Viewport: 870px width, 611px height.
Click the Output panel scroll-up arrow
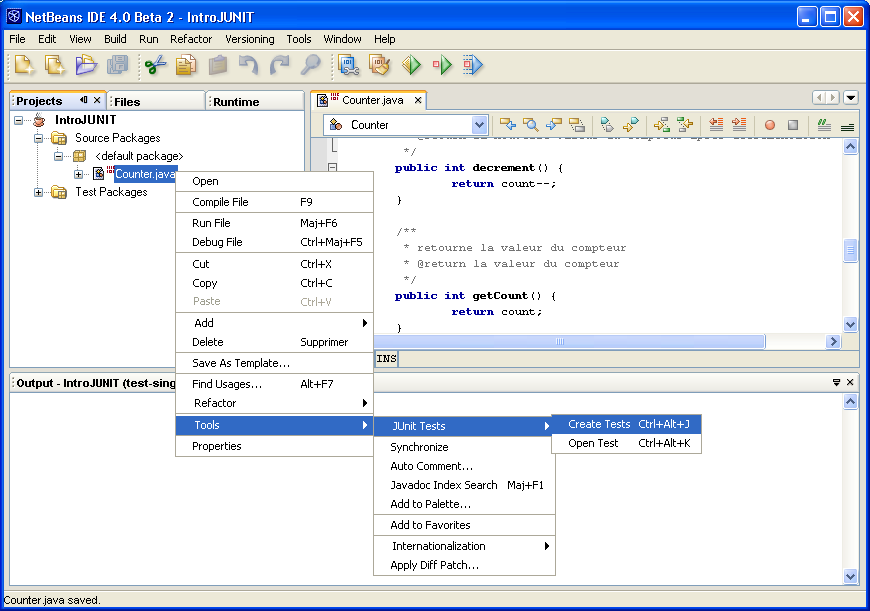tap(850, 402)
